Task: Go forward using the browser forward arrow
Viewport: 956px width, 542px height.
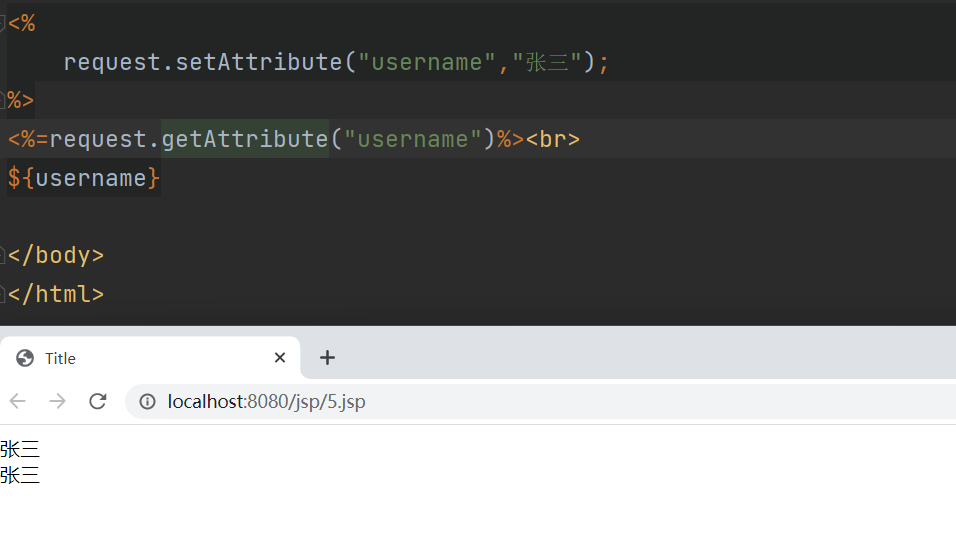Action: point(57,401)
